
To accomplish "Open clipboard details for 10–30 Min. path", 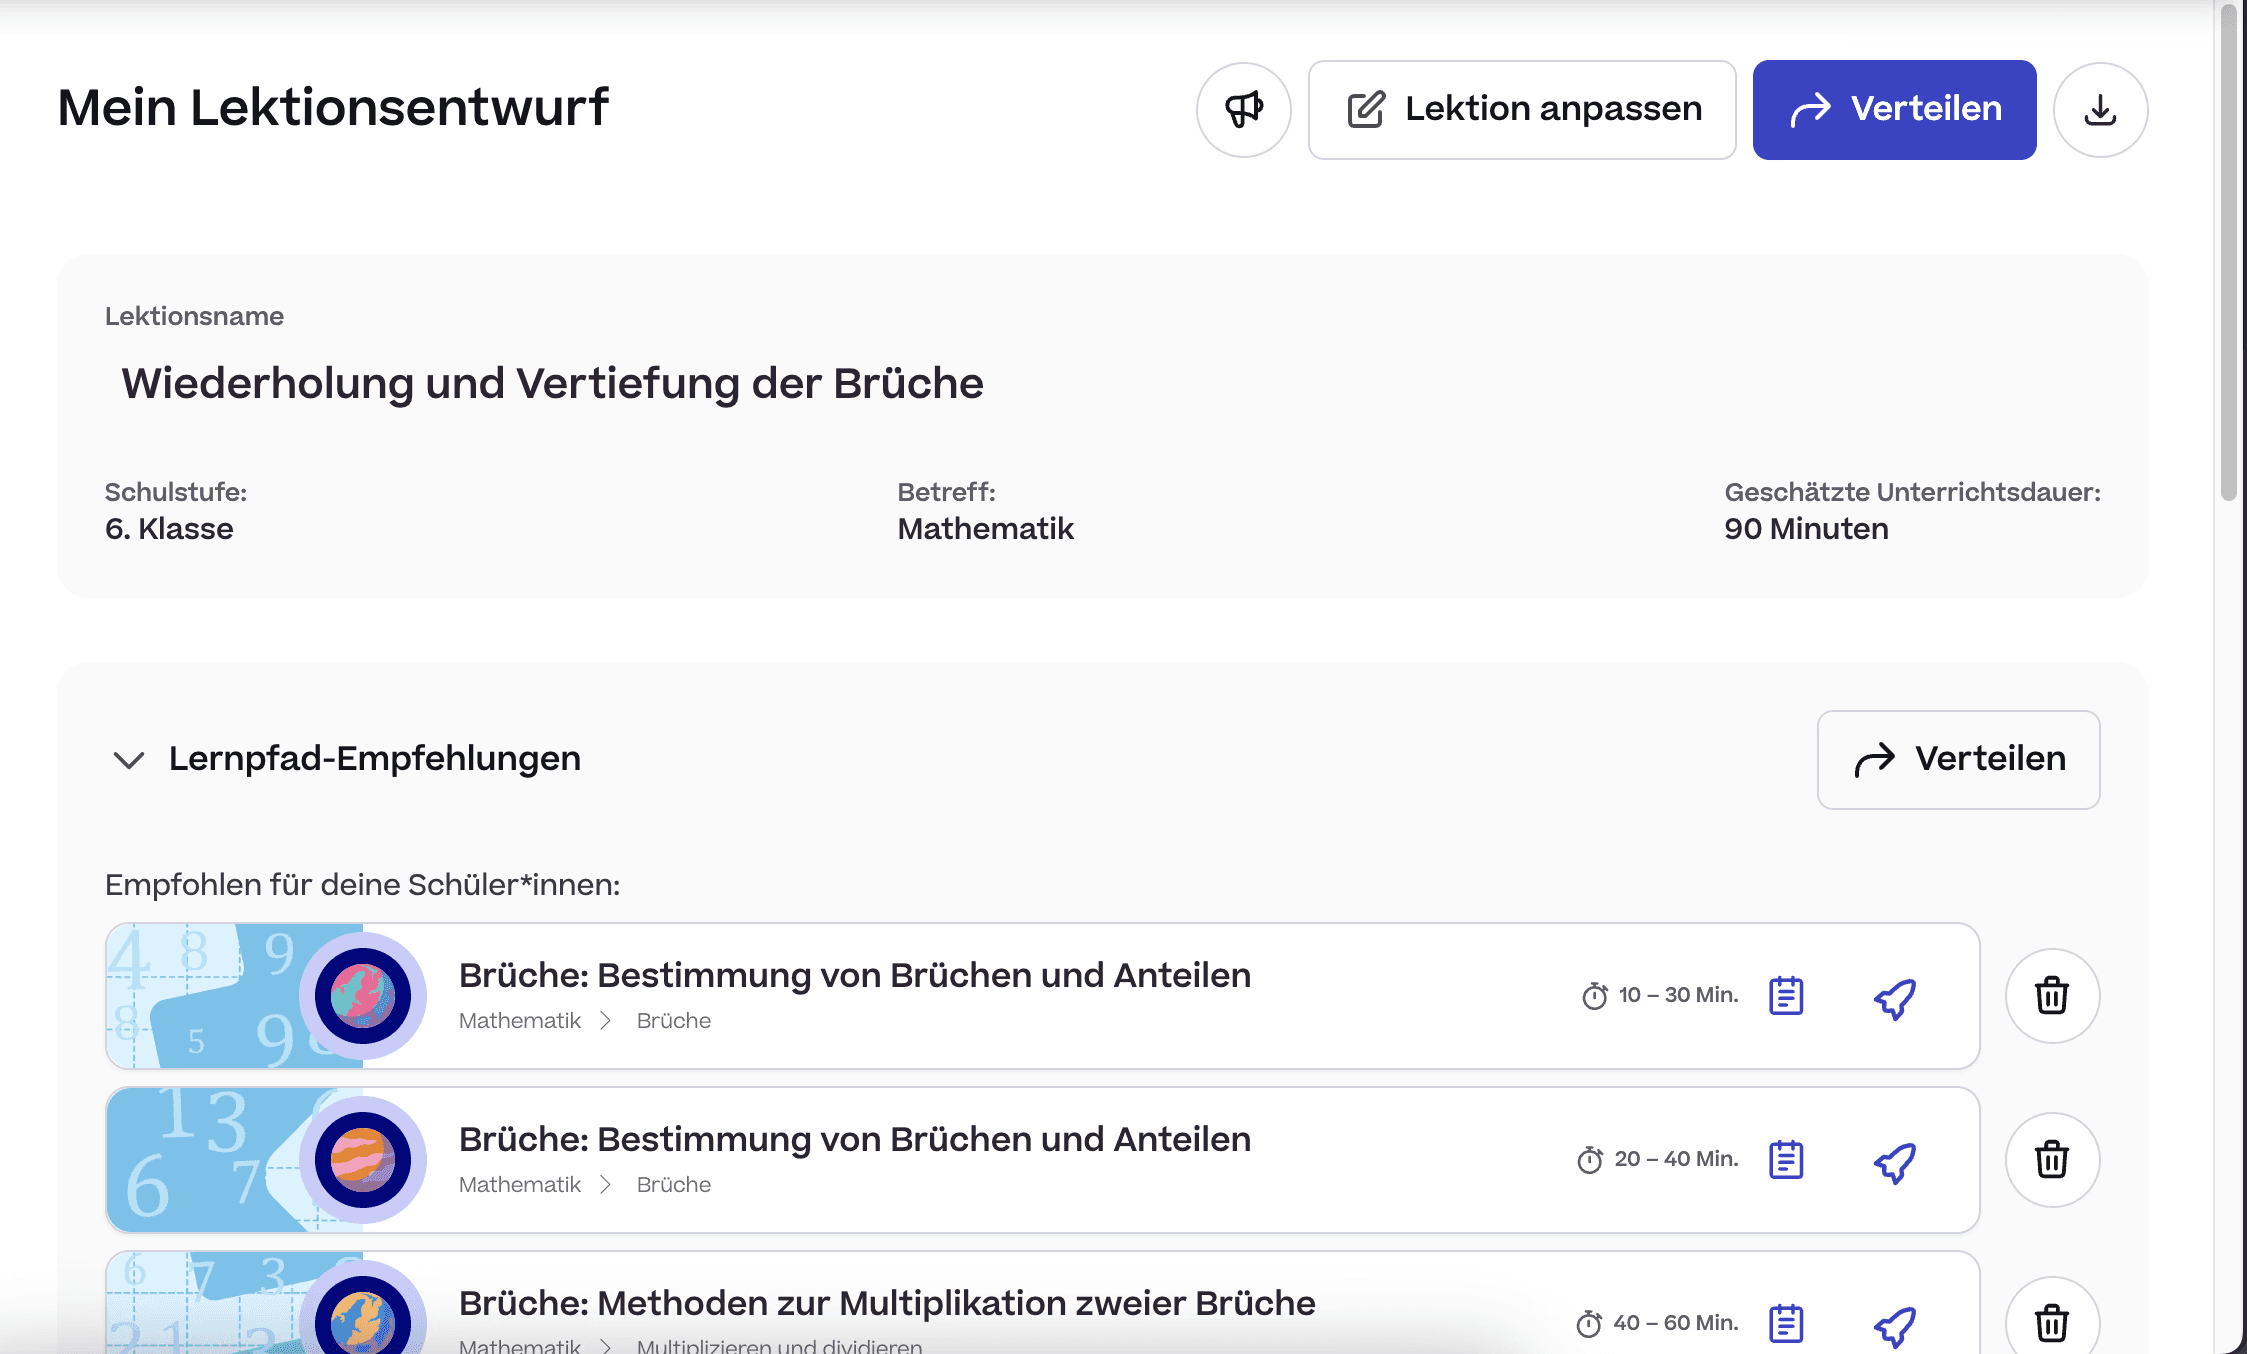I will [1786, 996].
